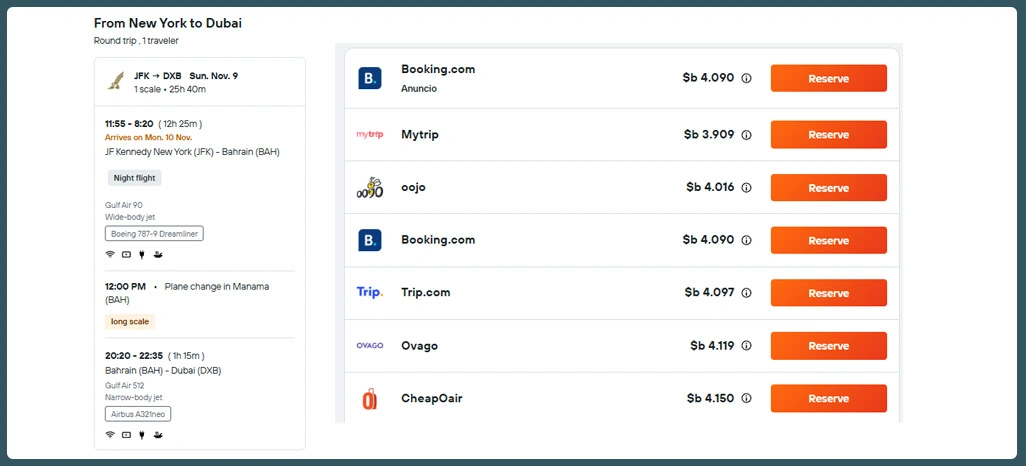
Task: Click Booking.com logo on the Anuncio row
Action: click(370, 79)
